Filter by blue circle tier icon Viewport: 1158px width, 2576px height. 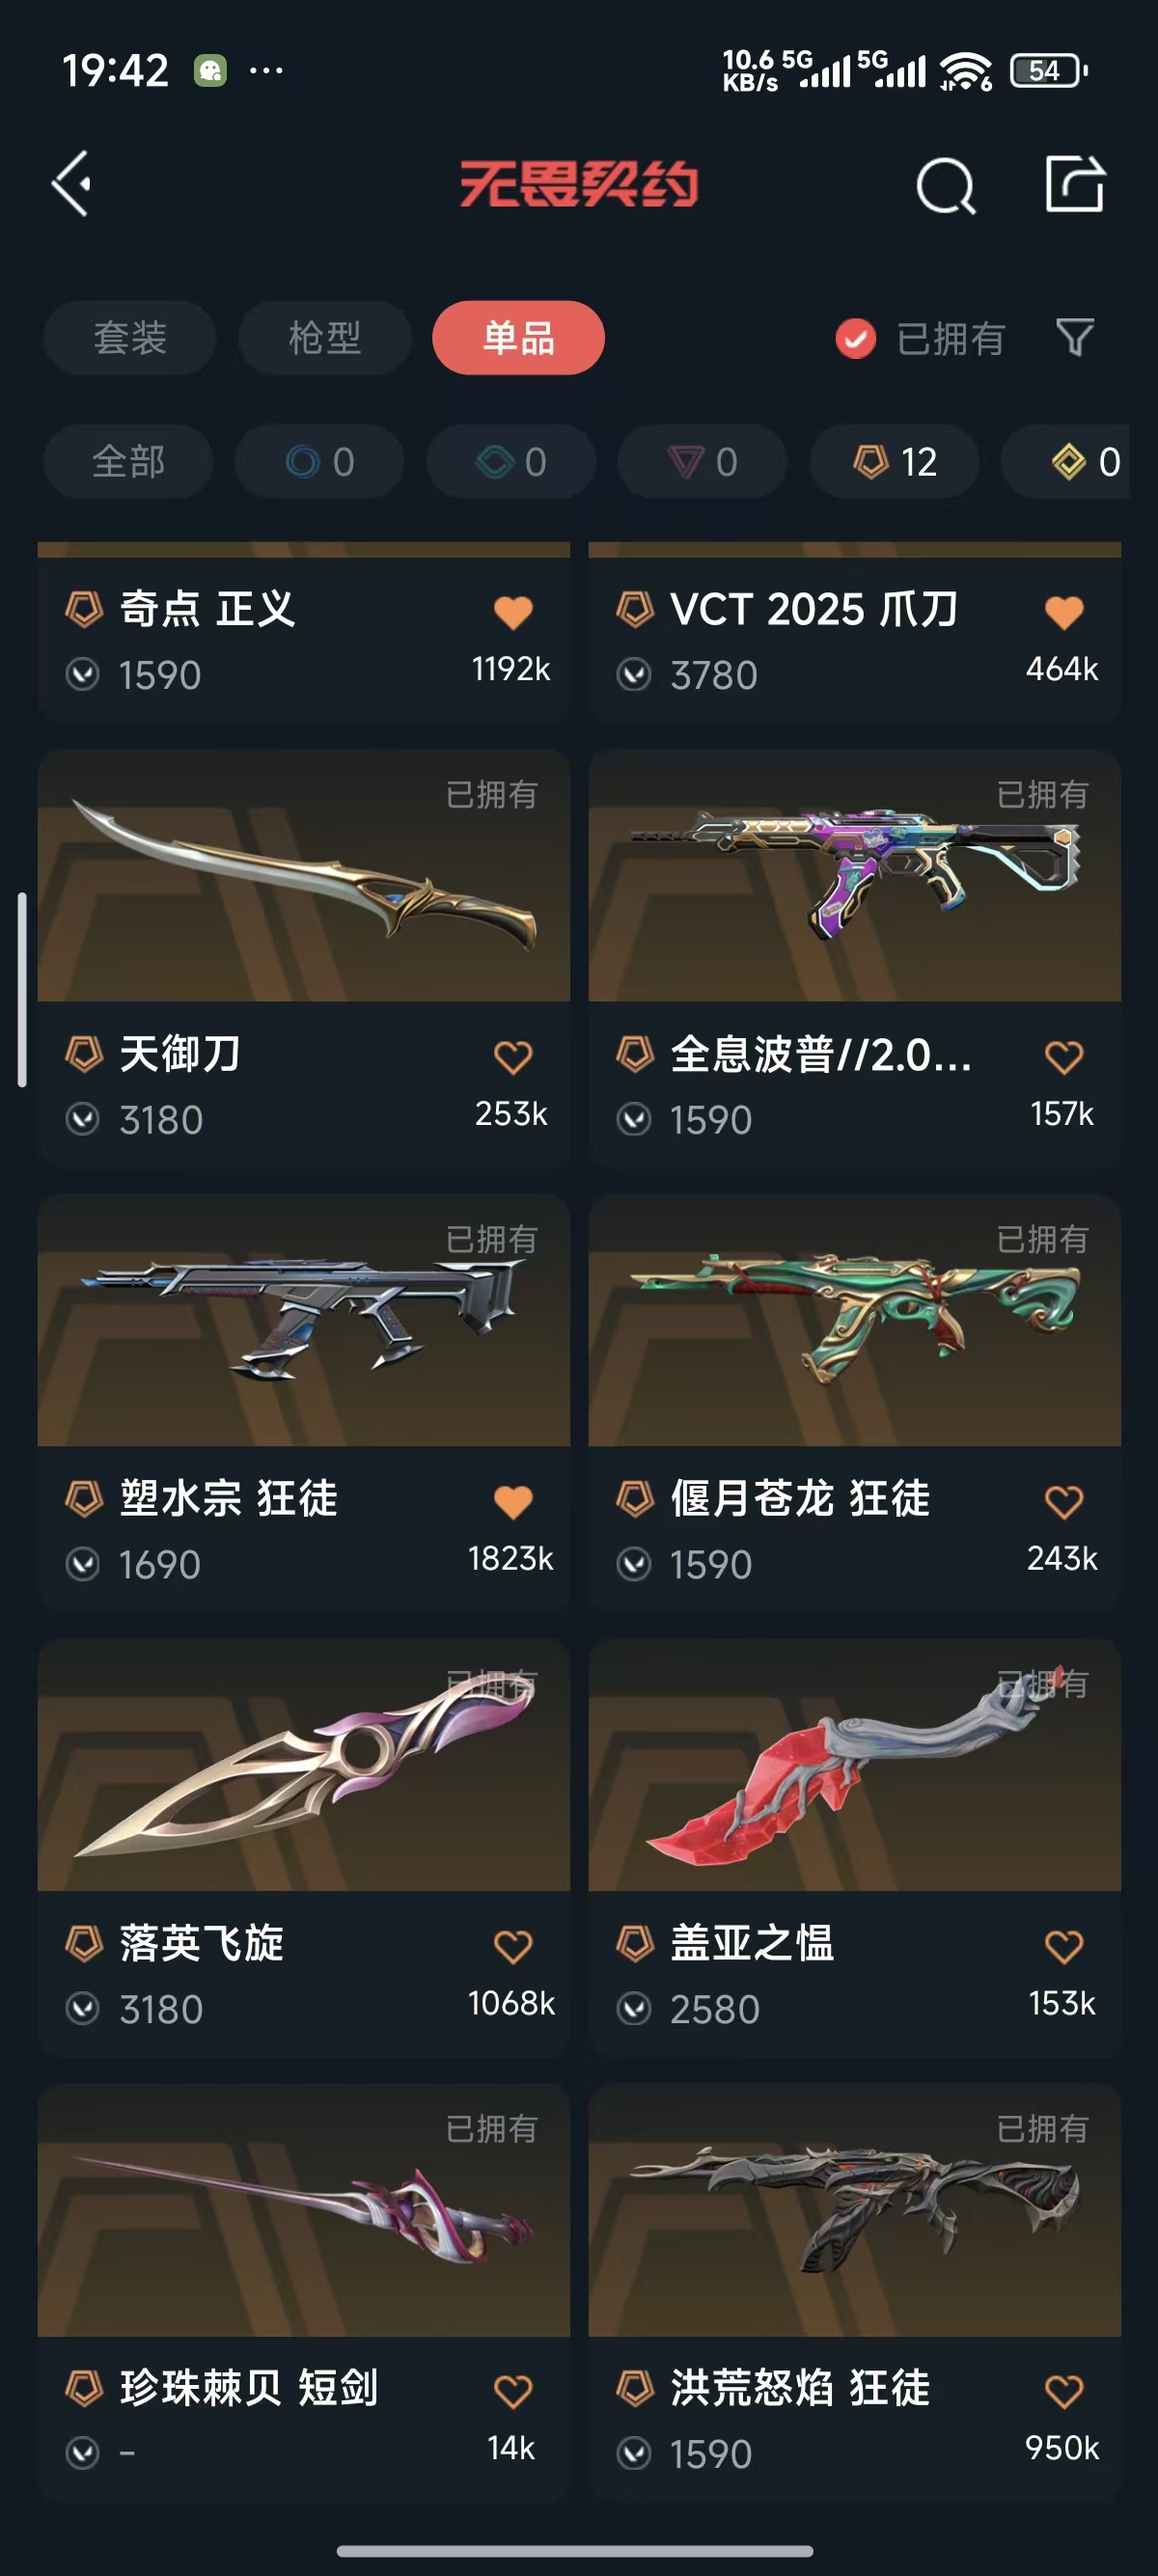319,462
